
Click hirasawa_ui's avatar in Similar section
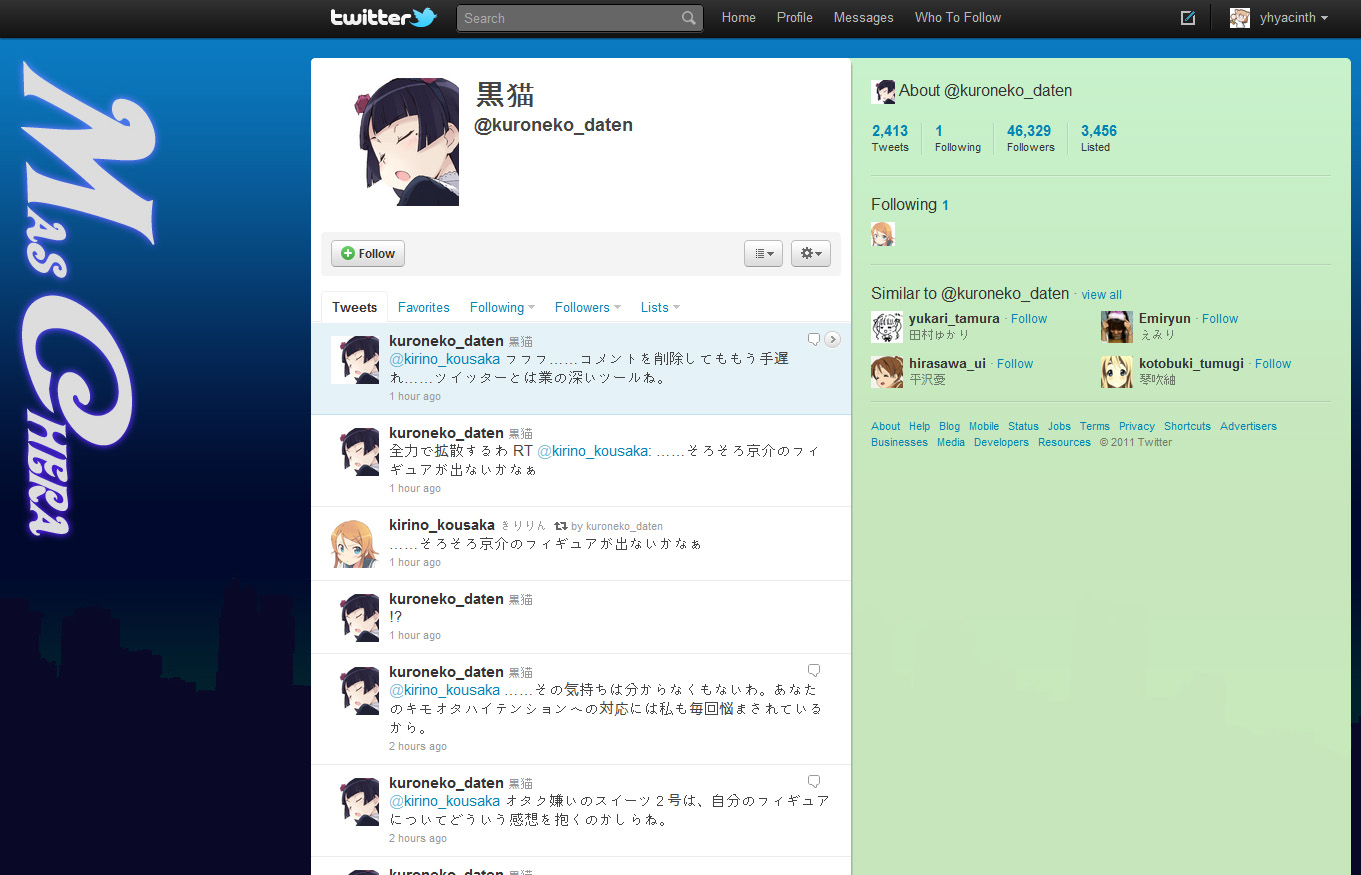(887, 372)
